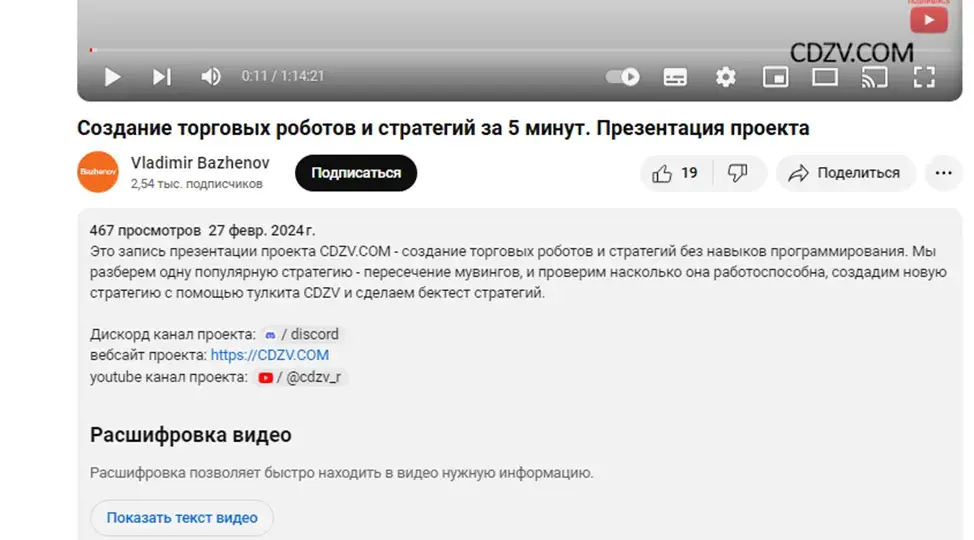This screenshot has height=540, width=974.
Task: Open the more actions three-dot menu
Action: (x=943, y=173)
